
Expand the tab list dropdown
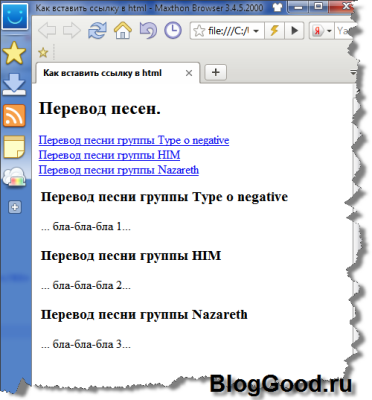[x=353, y=72]
